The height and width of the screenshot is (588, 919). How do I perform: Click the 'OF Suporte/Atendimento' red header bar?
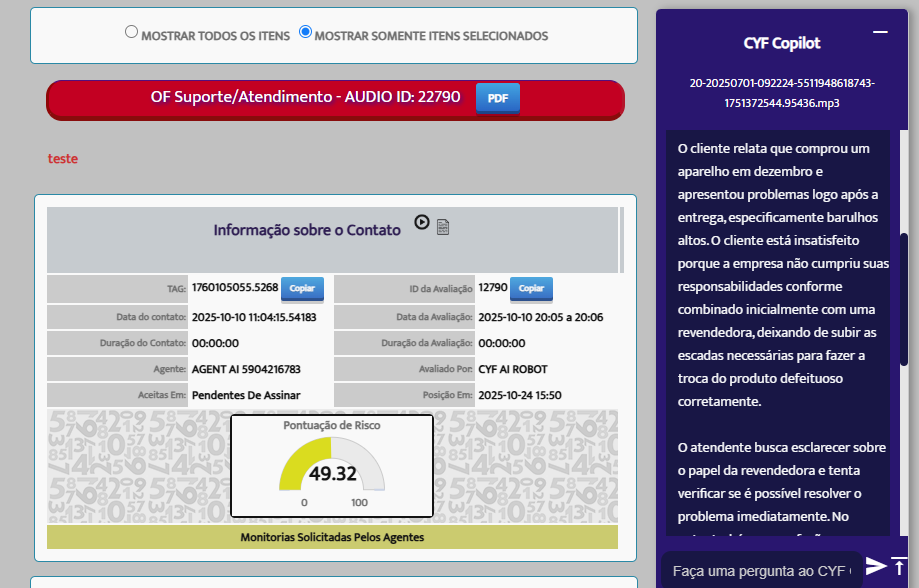pos(305,98)
